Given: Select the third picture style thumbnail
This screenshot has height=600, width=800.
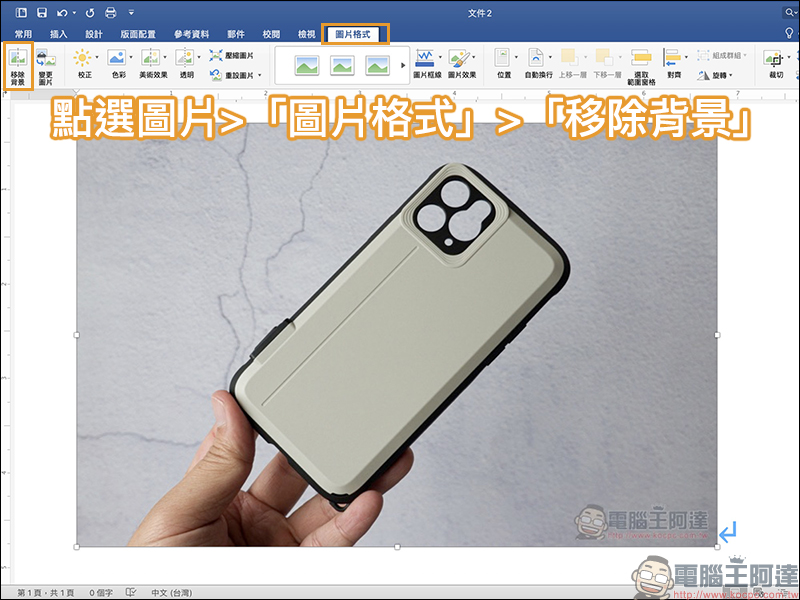Looking at the screenshot, I should point(378,65).
